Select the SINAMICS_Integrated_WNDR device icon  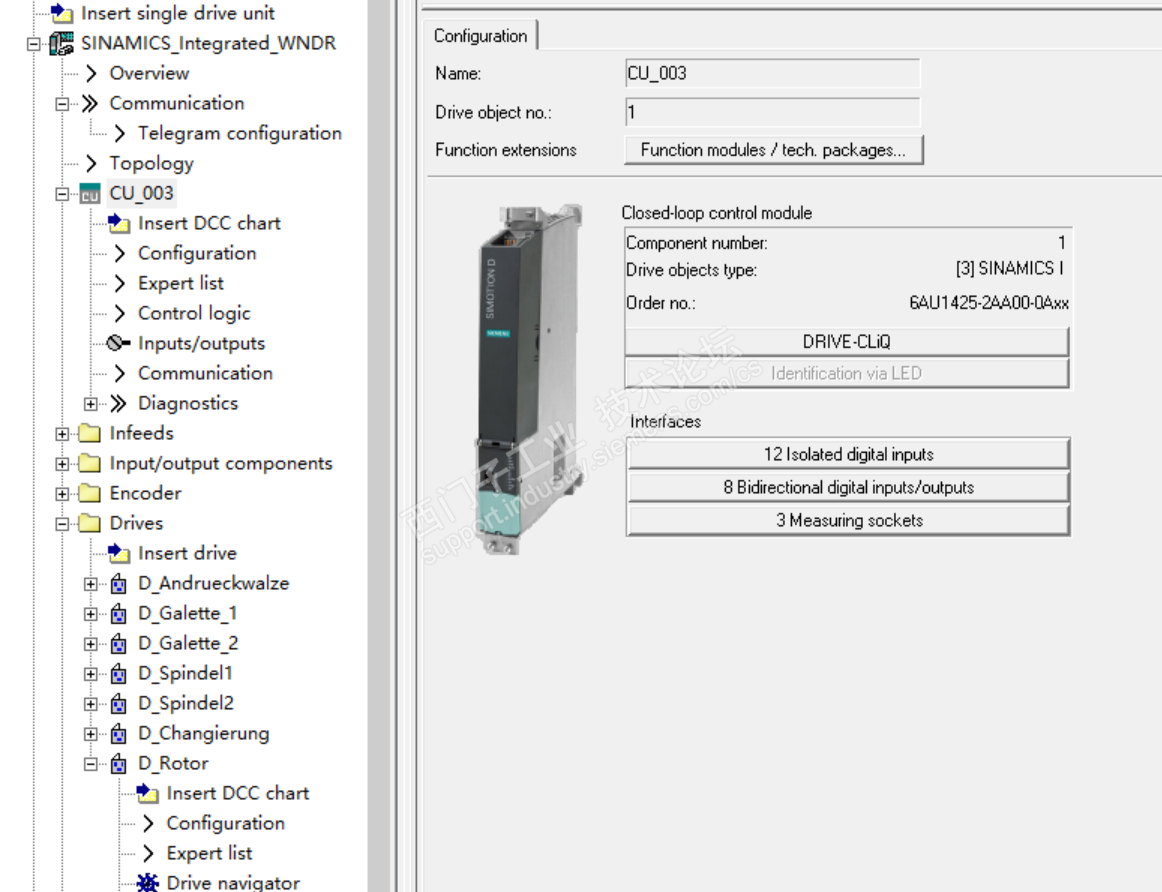[x=62, y=44]
